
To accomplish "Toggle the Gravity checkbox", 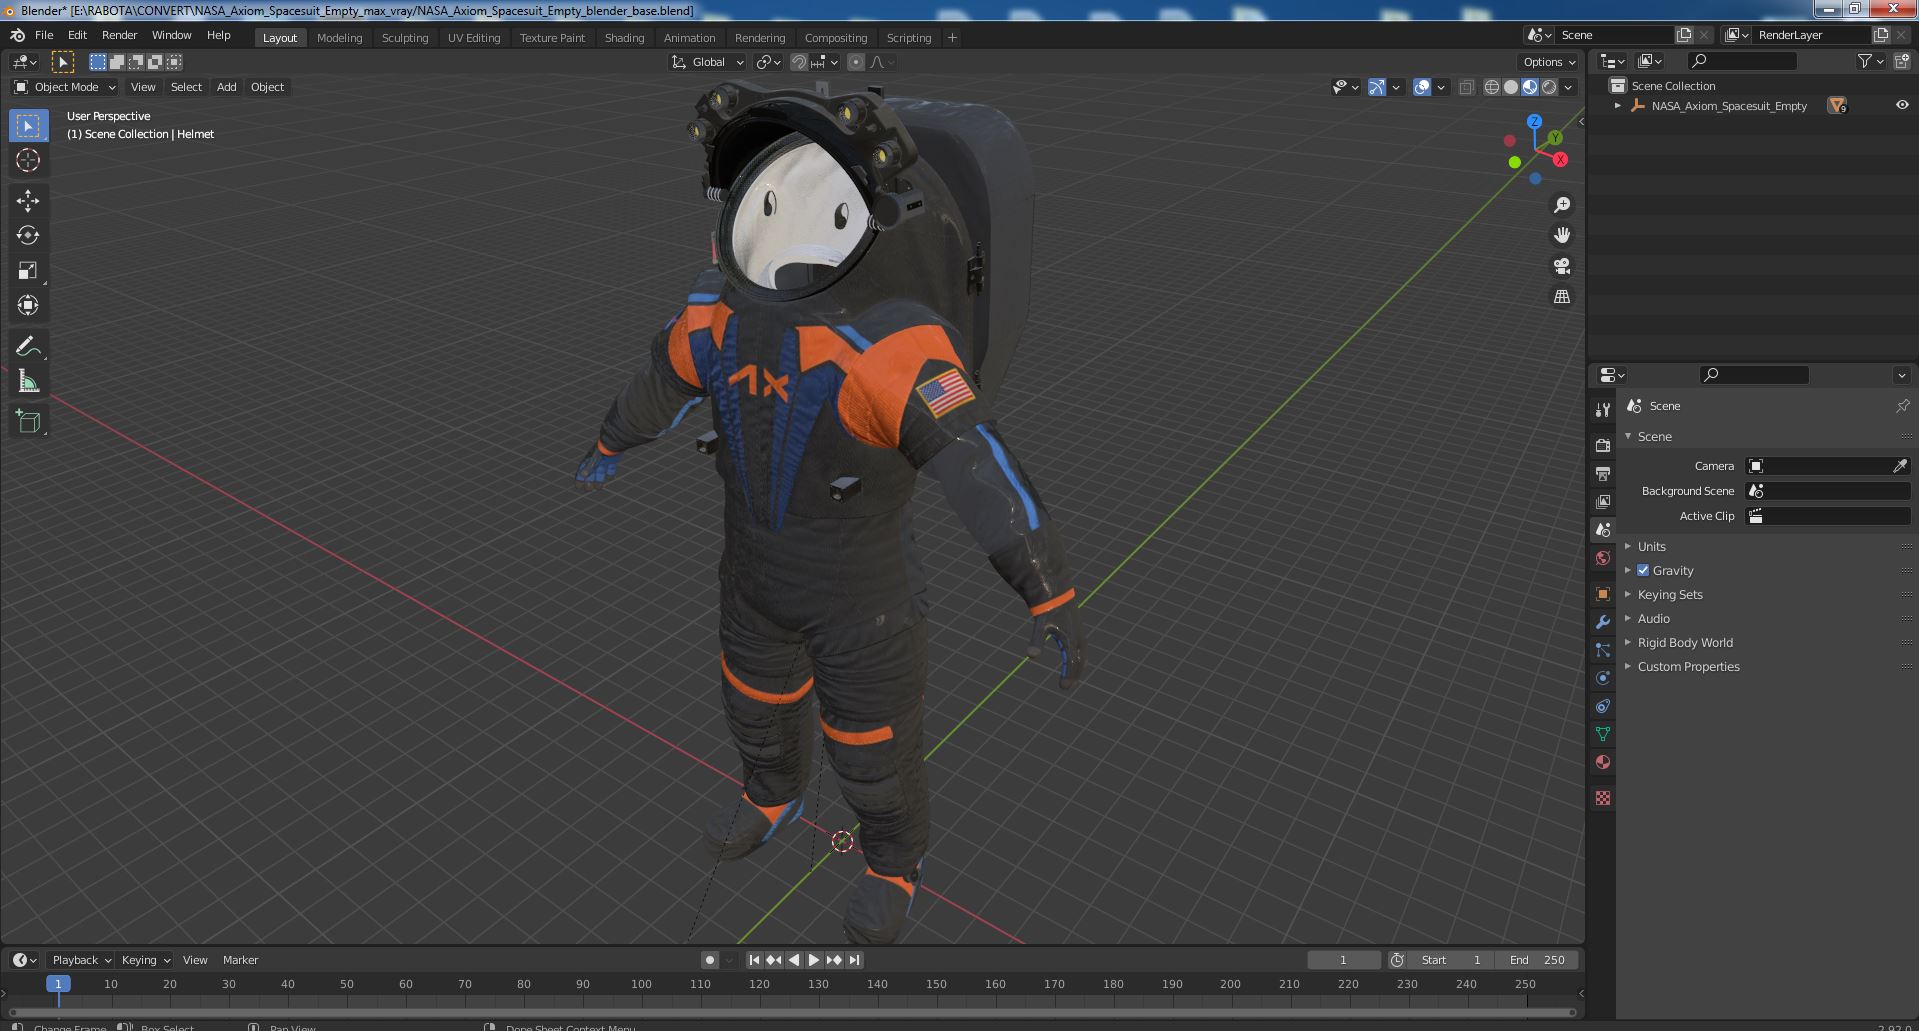I will tap(1643, 570).
